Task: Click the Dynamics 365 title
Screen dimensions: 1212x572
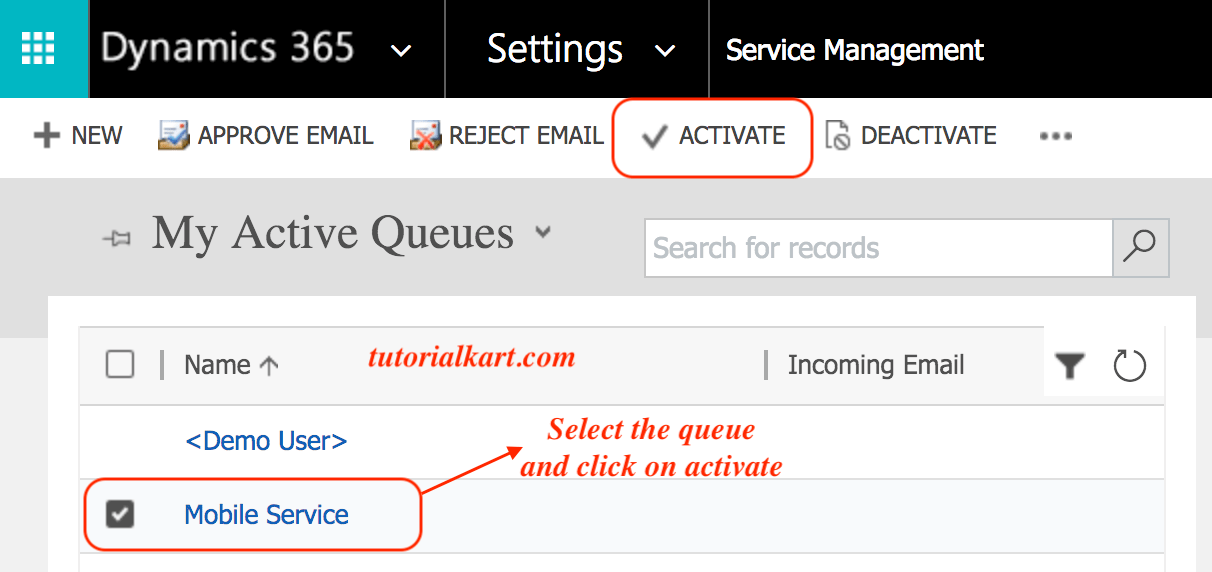Action: pyautogui.click(x=227, y=48)
